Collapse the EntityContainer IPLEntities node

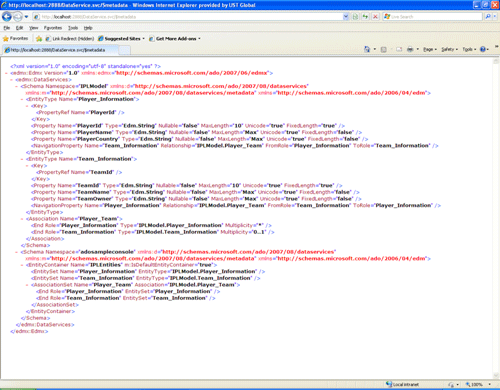22,265
